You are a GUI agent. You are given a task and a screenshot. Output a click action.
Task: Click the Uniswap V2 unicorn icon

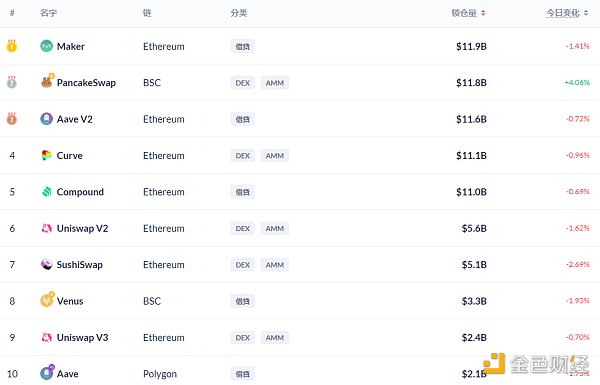[x=46, y=228]
